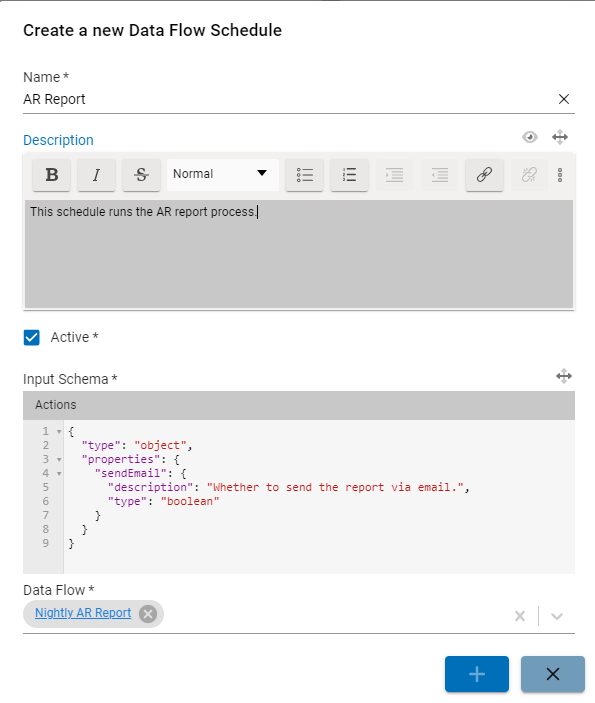Cancel with the X button
This screenshot has width=595, height=703.
(x=553, y=674)
